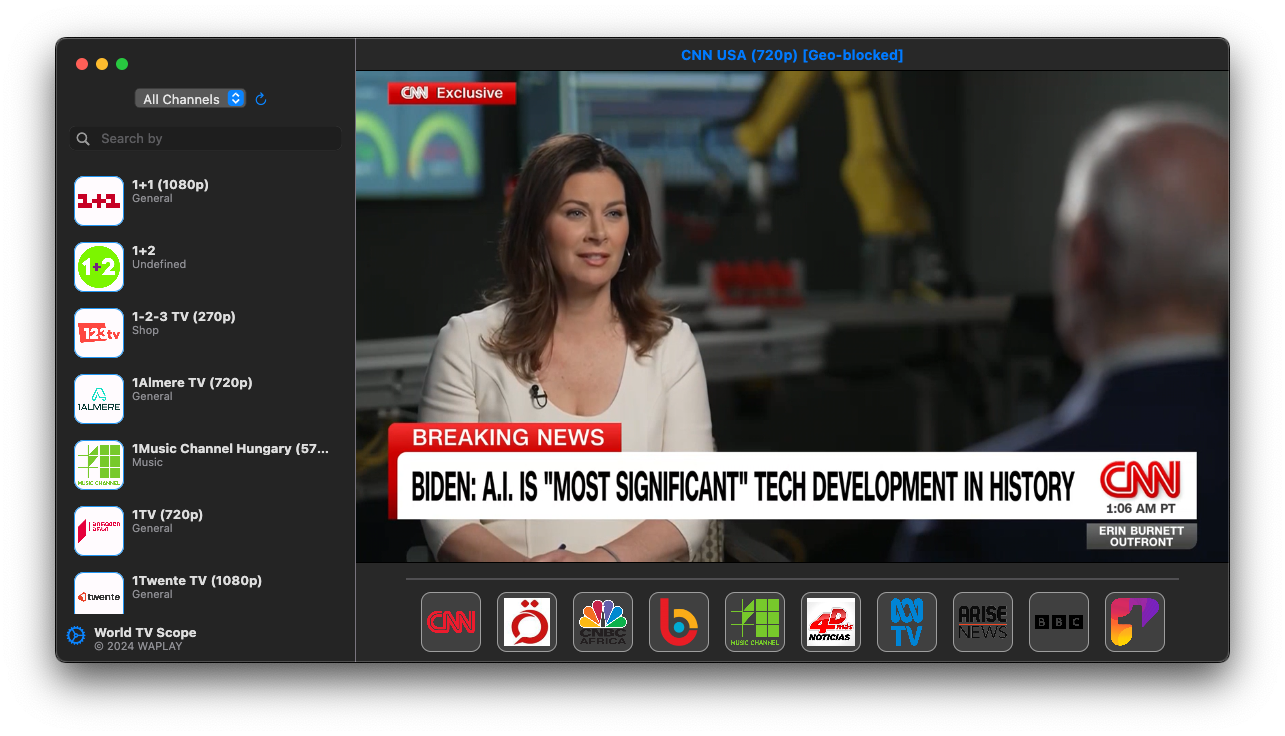Open the CNBC Africa channel icon

point(603,622)
